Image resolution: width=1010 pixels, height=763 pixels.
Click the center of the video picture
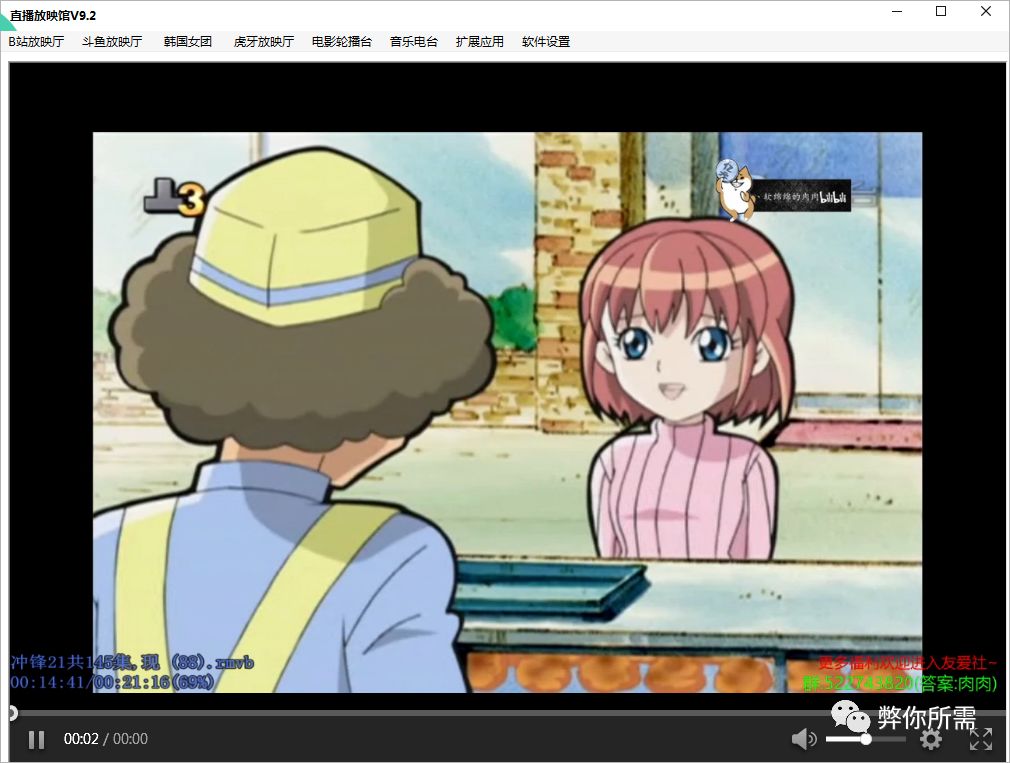[x=508, y=412]
